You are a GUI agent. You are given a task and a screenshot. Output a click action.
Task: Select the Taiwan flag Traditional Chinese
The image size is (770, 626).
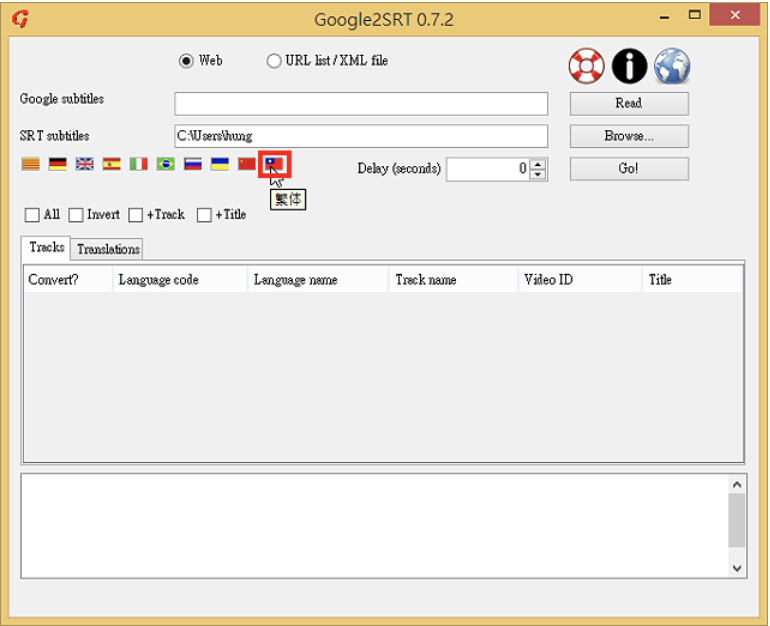274,164
